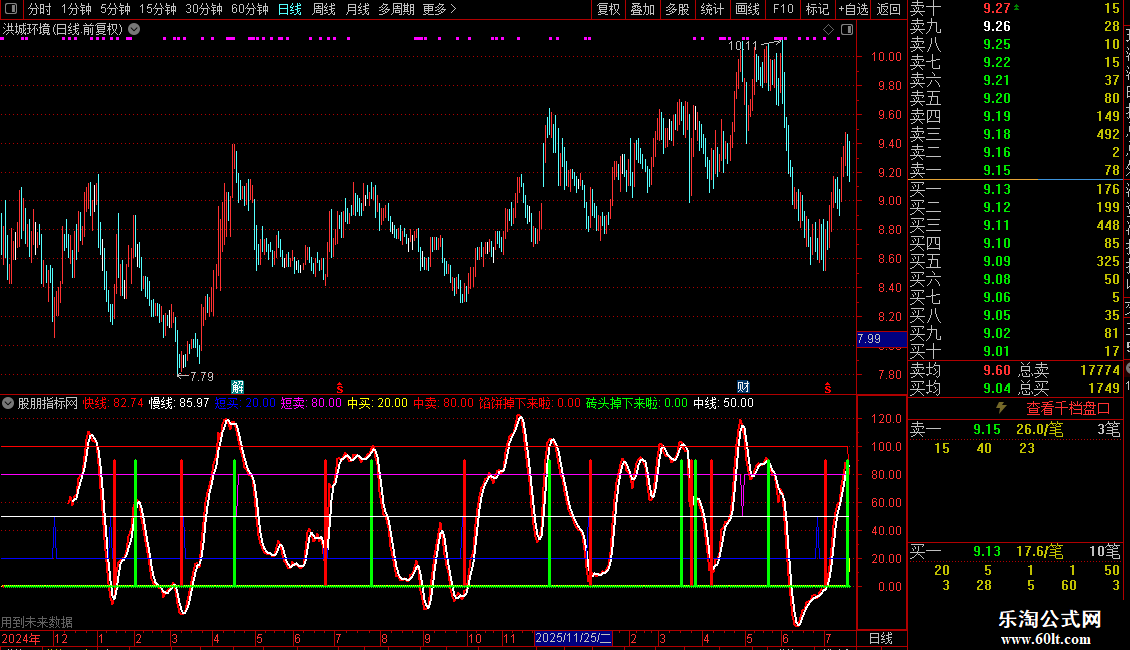This screenshot has width=1130, height=650.
Task: Switch to 周线 weekly chart
Action: pyautogui.click(x=324, y=9)
